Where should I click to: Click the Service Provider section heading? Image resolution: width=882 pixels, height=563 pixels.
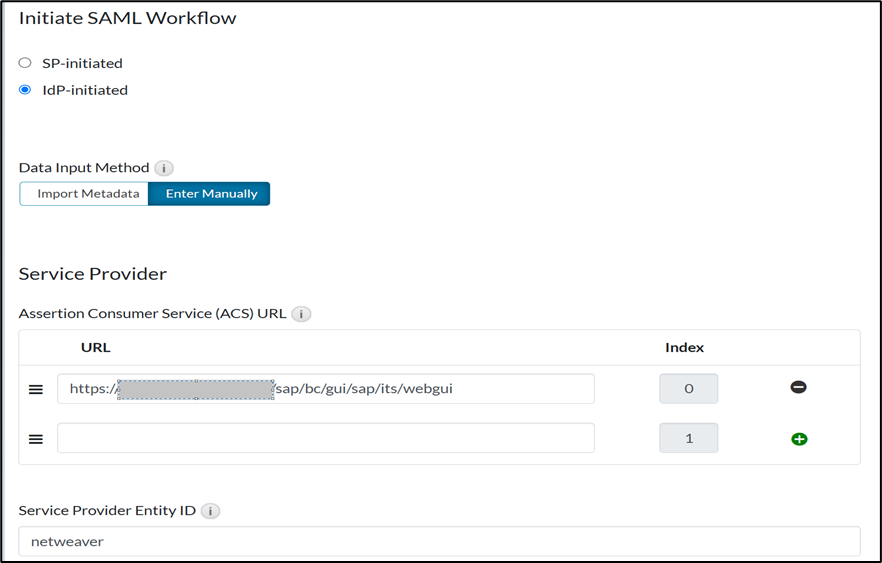[x=93, y=273]
